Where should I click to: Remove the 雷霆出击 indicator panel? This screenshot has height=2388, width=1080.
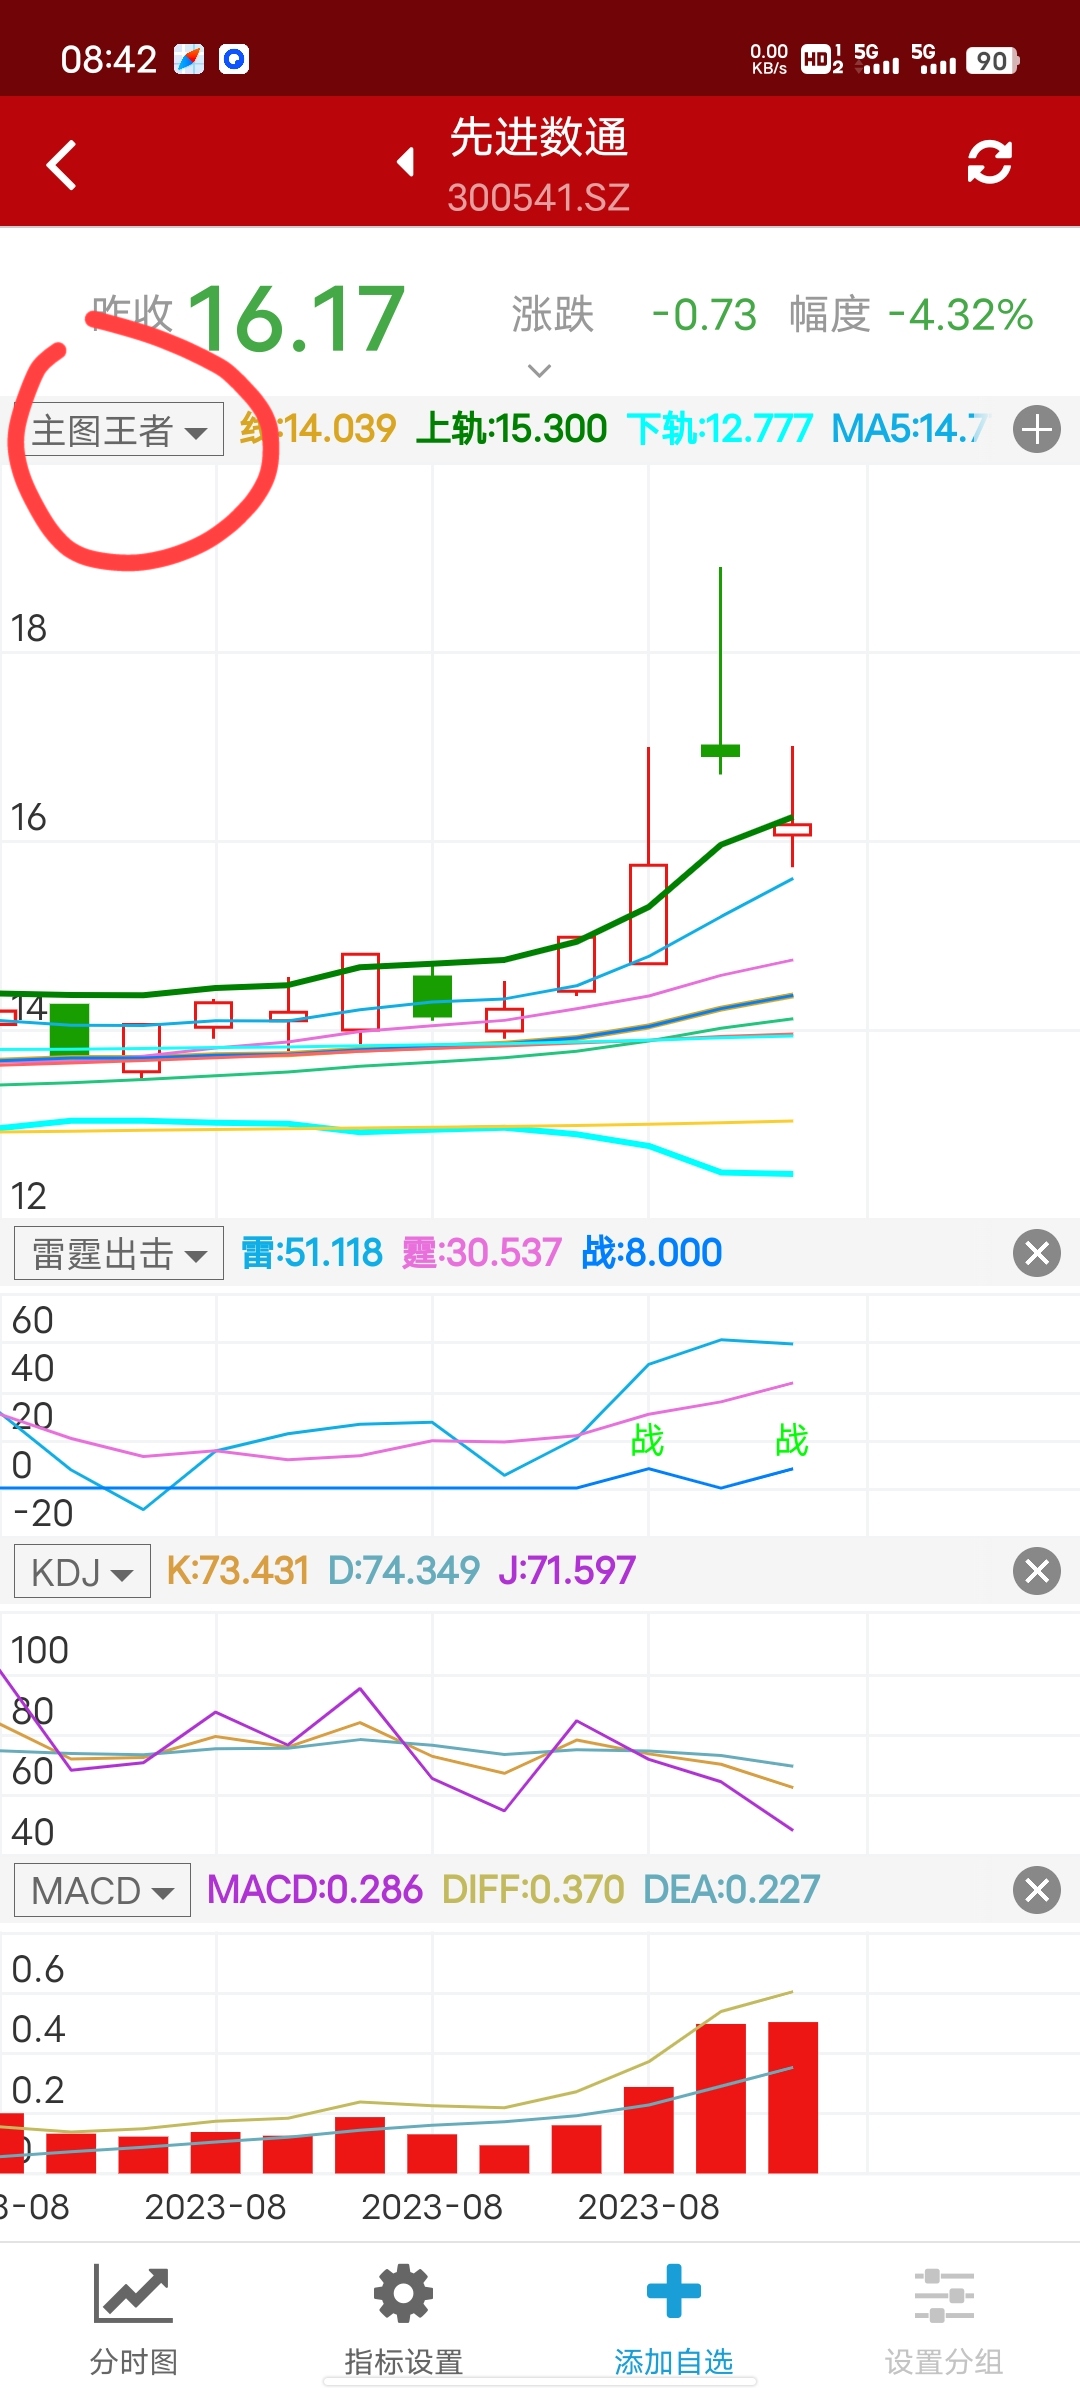(x=1036, y=1253)
